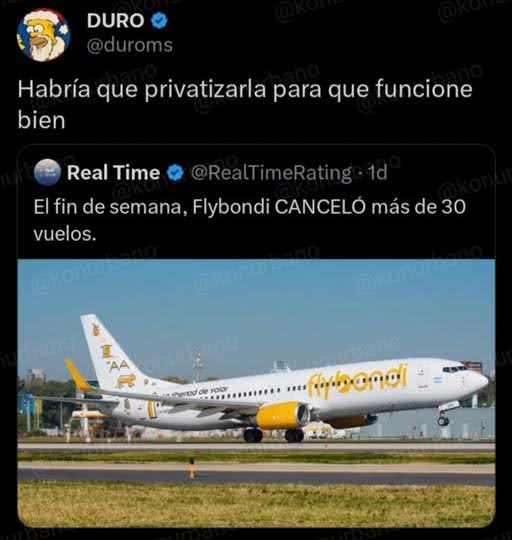
Task: Click the flybondi logo on the fuselage
Action: tap(357, 381)
